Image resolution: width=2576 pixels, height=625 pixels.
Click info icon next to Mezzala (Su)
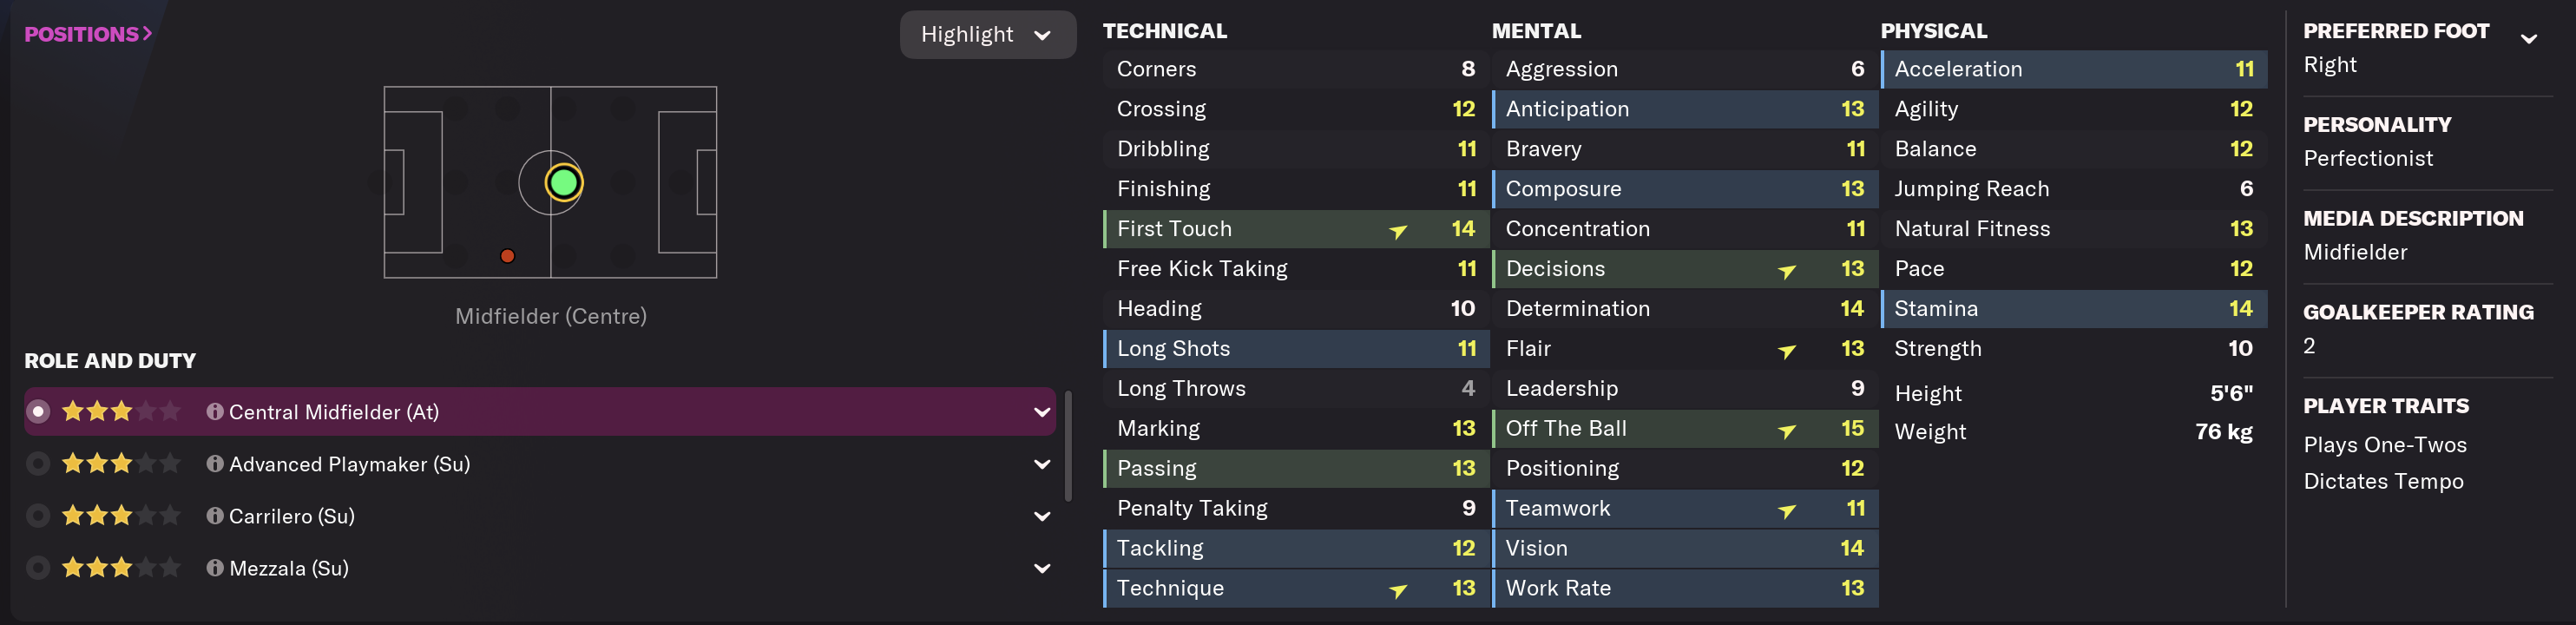214,568
